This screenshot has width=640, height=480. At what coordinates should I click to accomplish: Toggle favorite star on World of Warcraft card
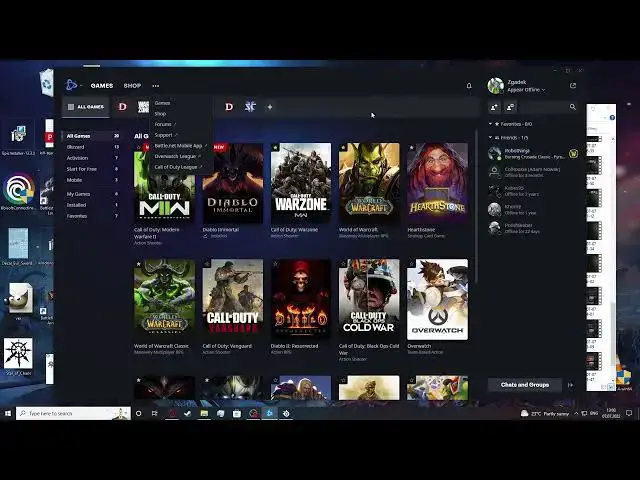[344, 147]
